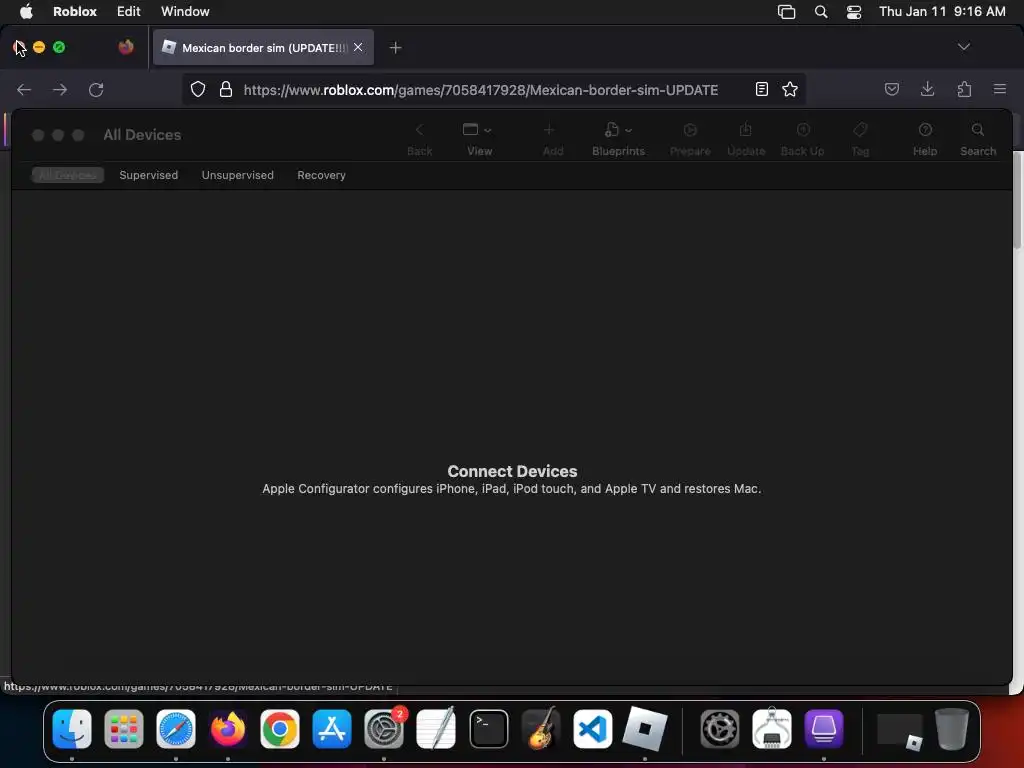Open the View dropdown in Configurator toolbar
Screen dimensions: 1024x768
pyautogui.click(x=479, y=139)
